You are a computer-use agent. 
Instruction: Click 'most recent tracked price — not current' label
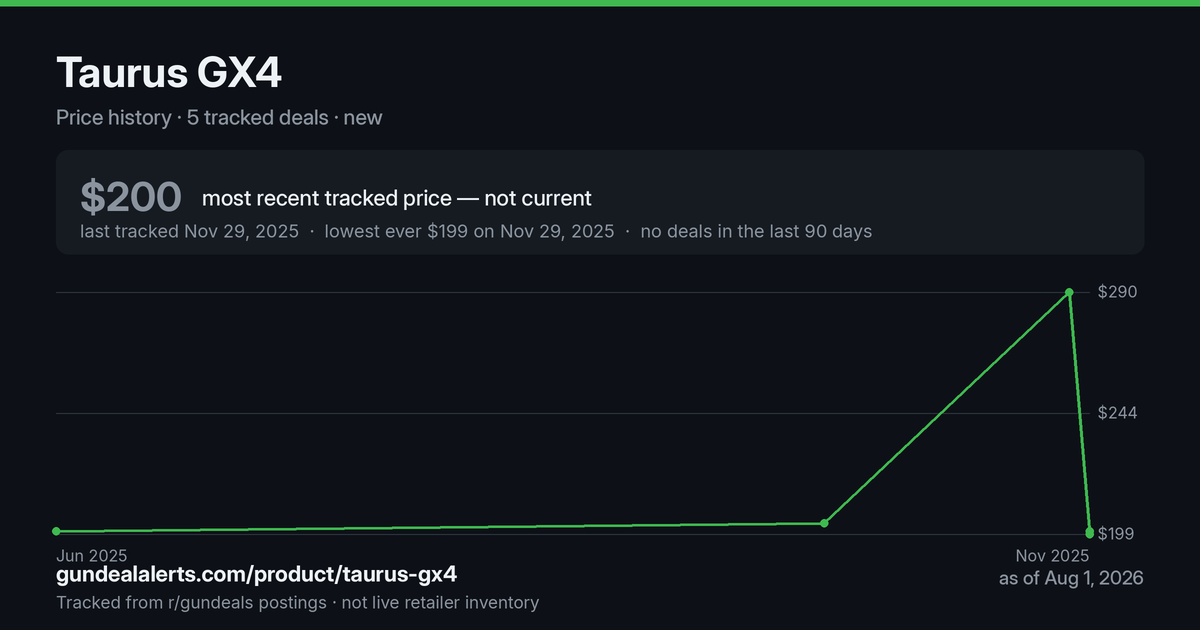click(397, 198)
